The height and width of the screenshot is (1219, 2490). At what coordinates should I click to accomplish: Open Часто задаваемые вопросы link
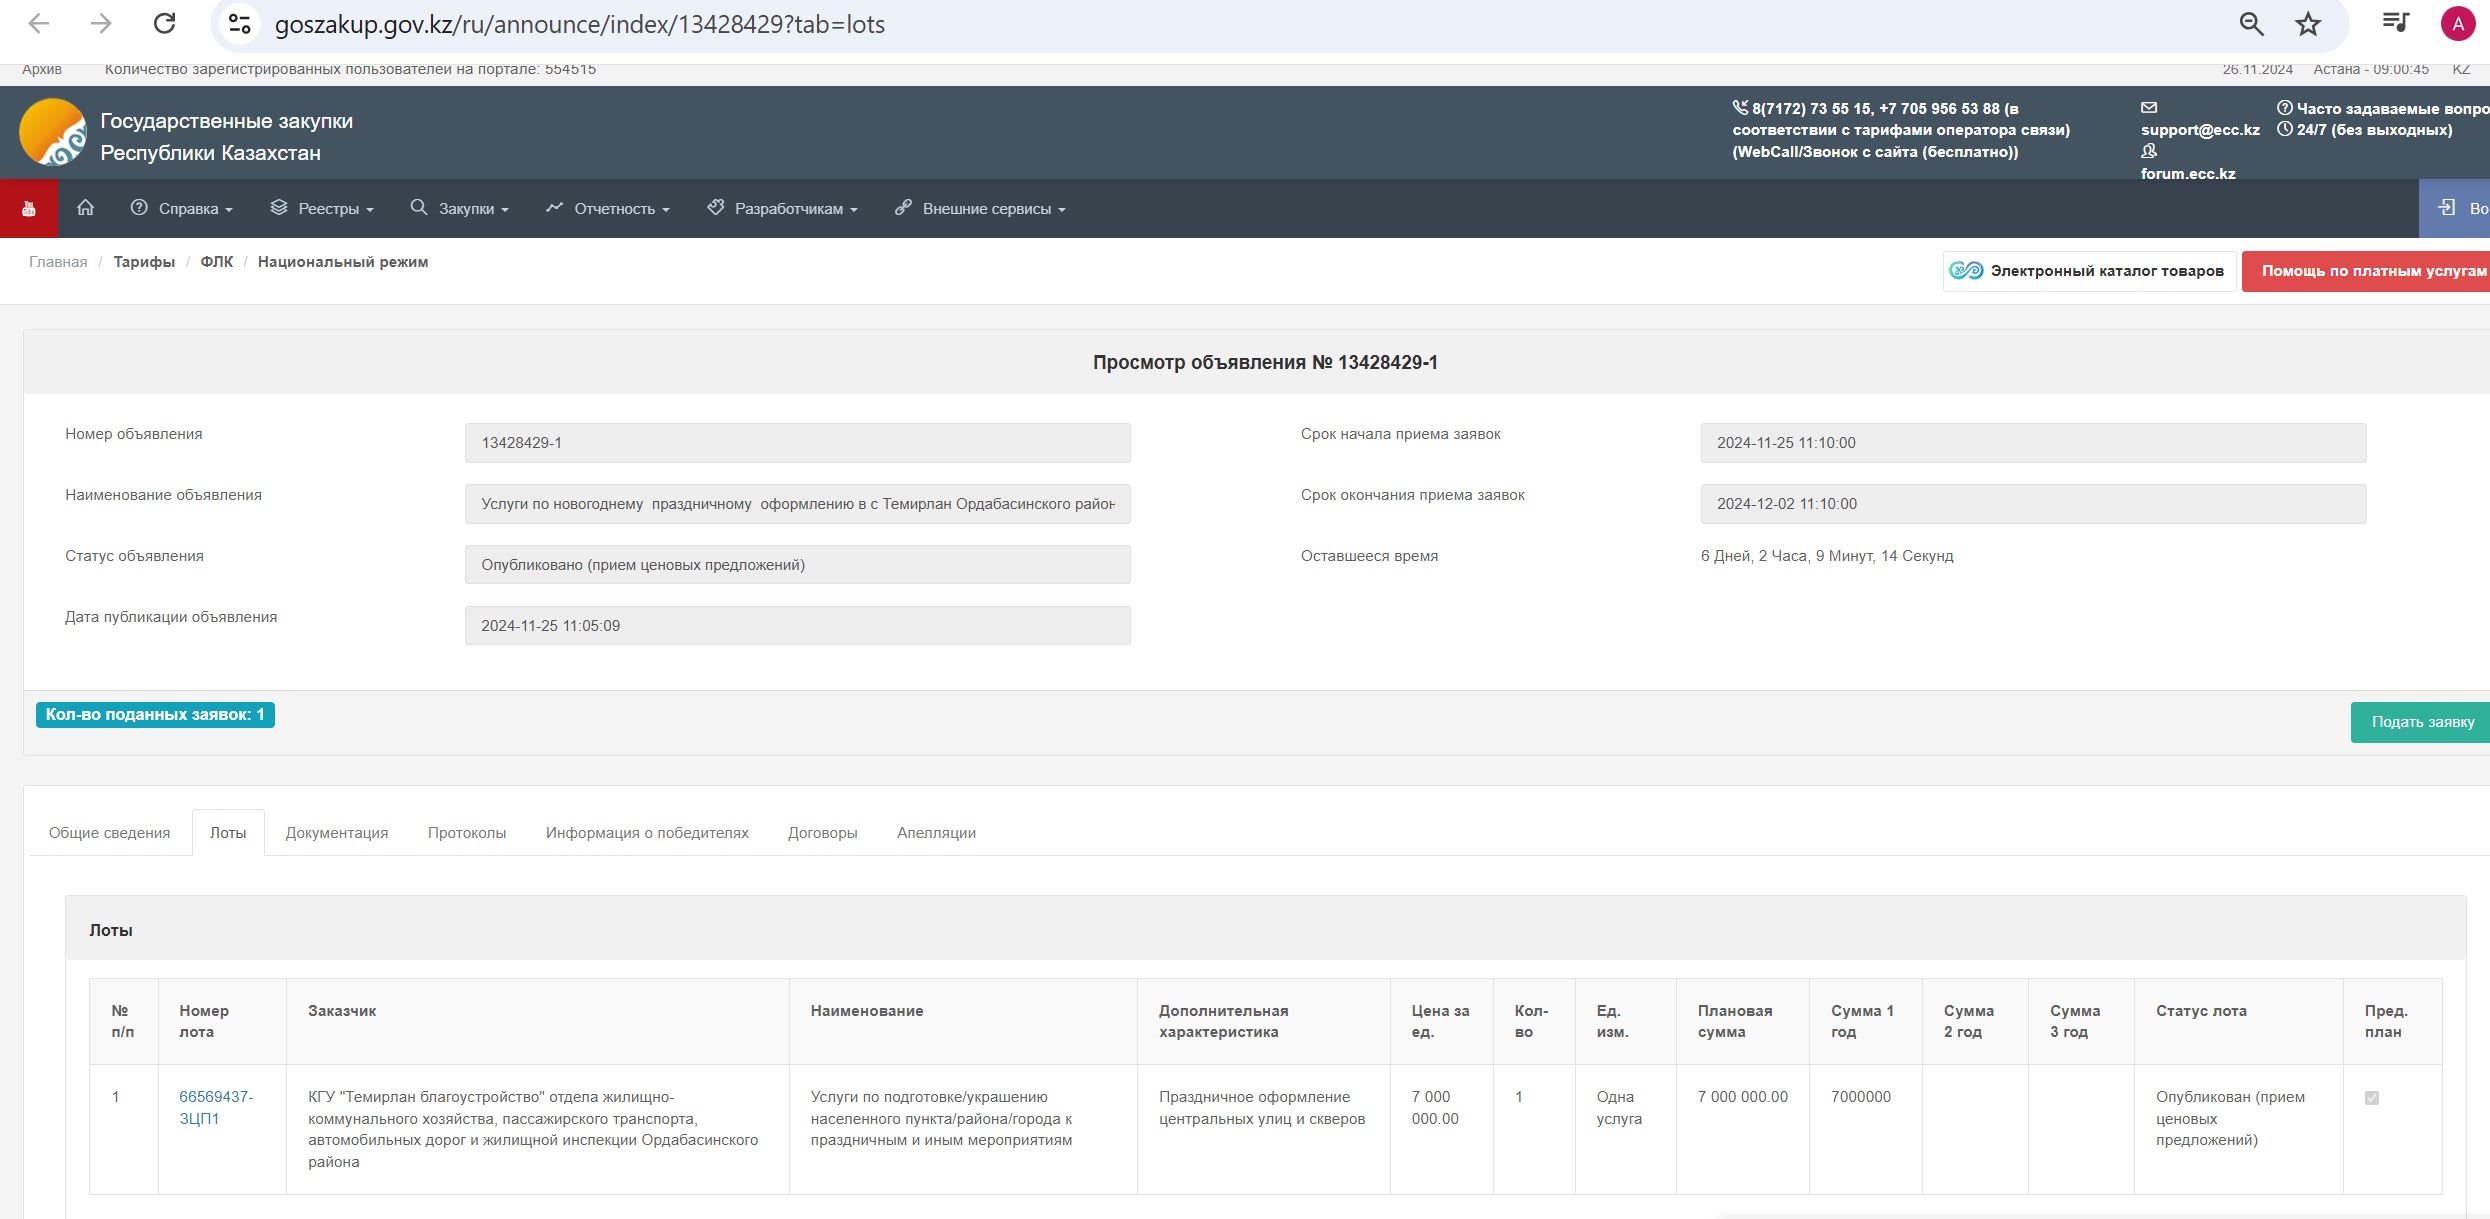[2392, 108]
